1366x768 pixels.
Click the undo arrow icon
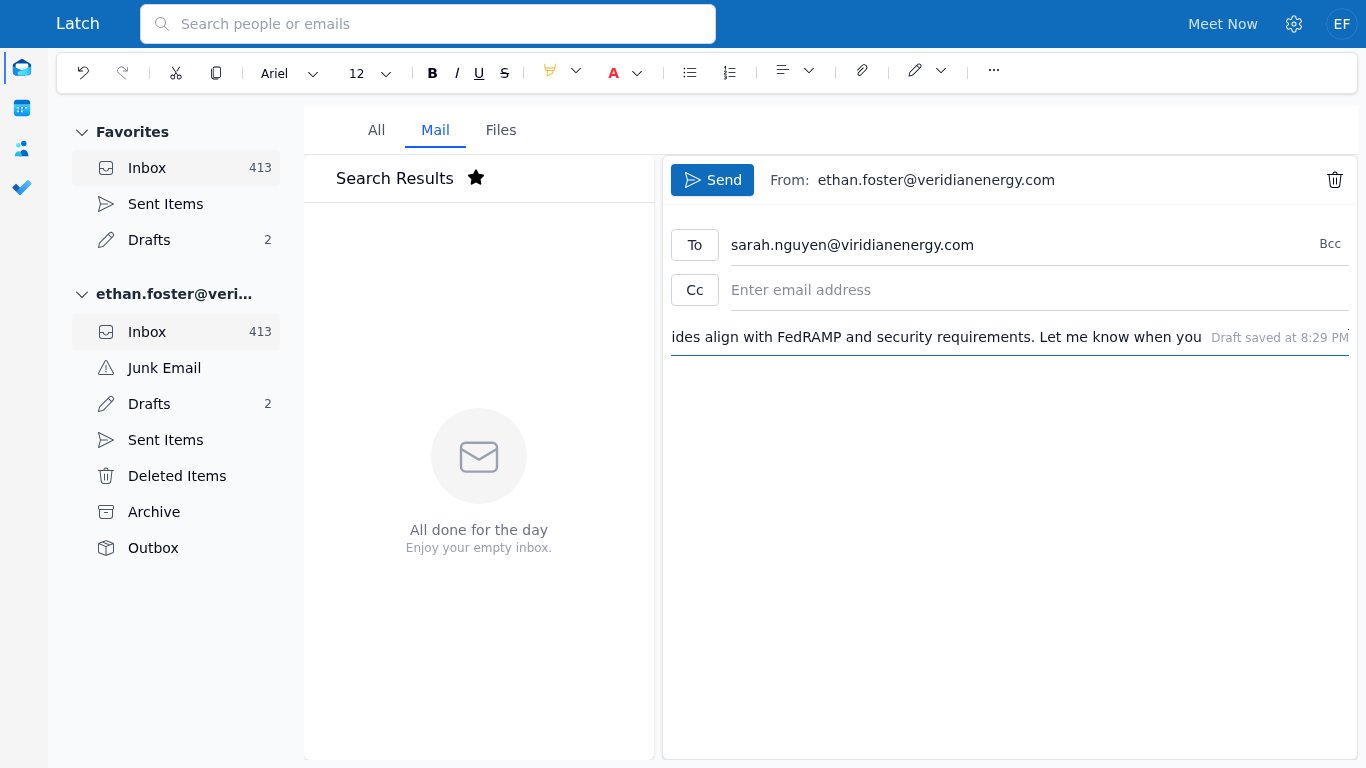click(x=83, y=73)
